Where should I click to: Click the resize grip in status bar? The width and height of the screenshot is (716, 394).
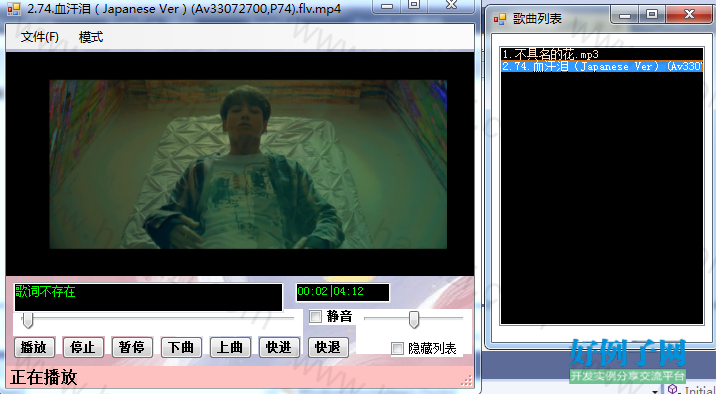click(x=467, y=381)
